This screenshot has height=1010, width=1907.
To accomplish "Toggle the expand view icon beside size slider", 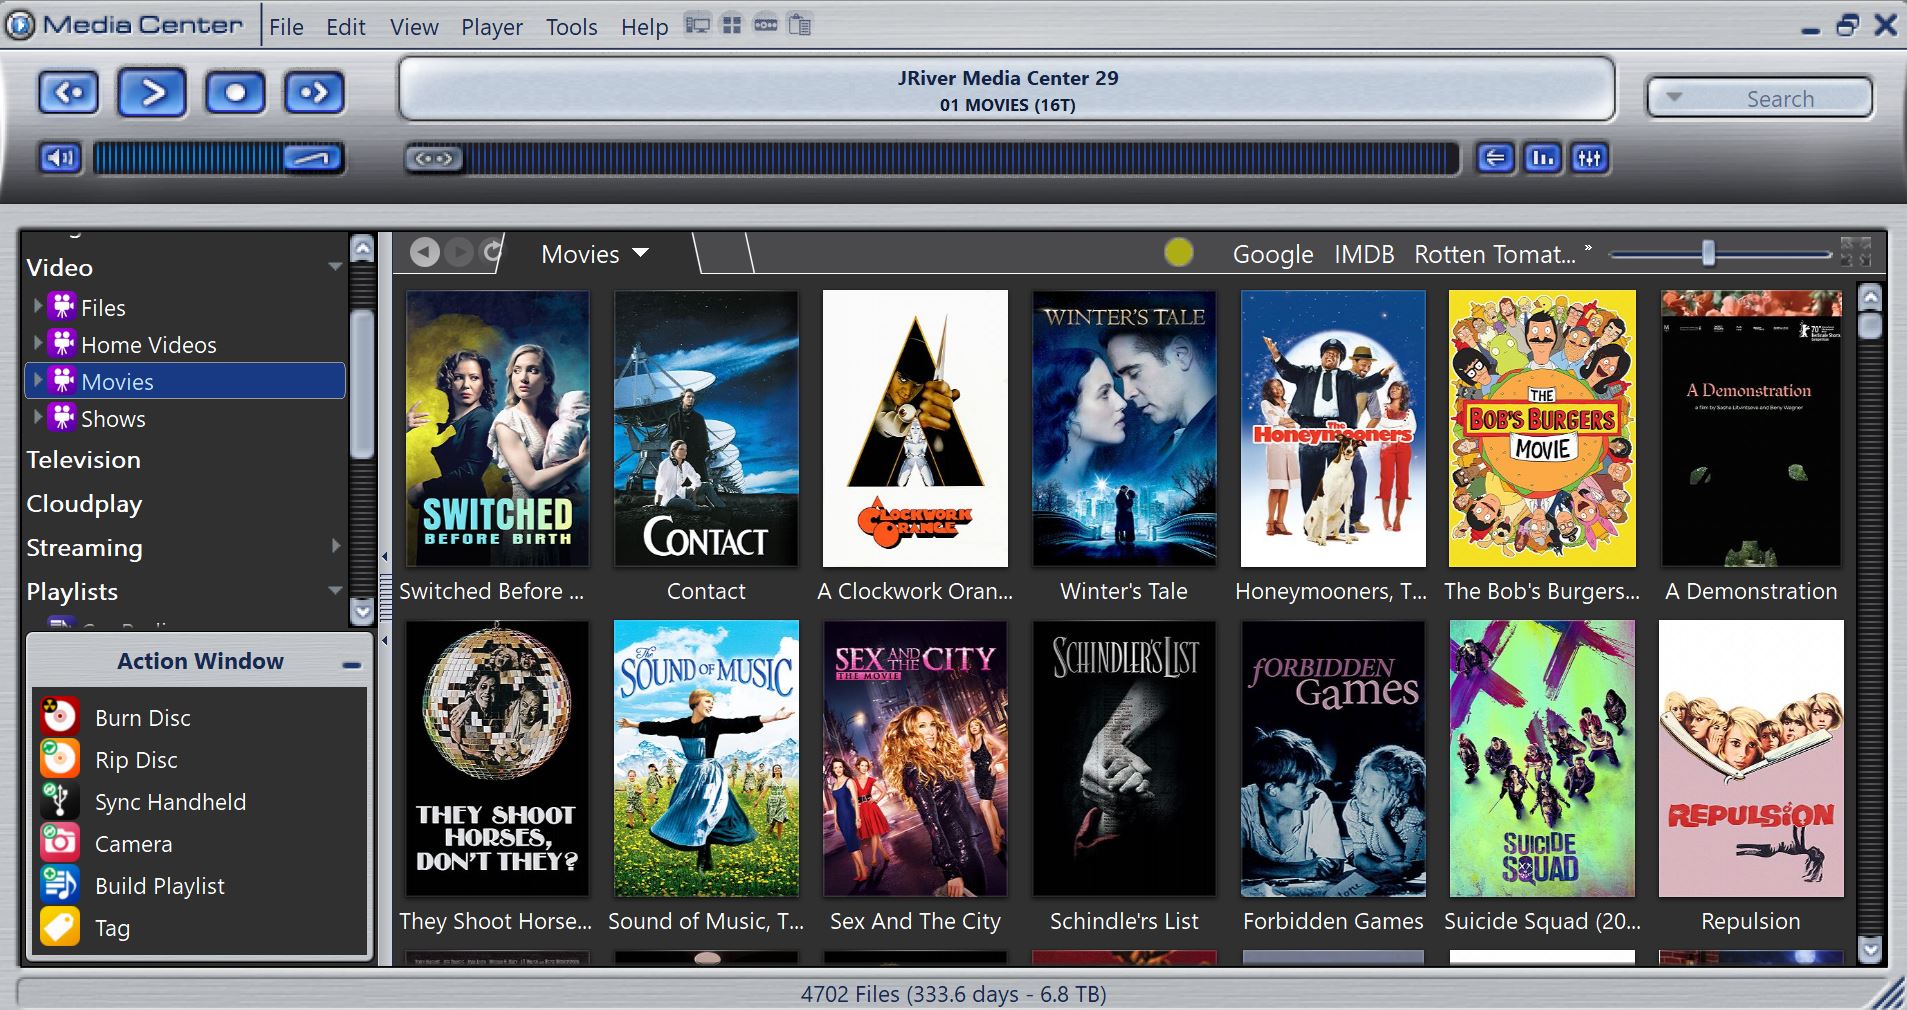I will click(1855, 252).
